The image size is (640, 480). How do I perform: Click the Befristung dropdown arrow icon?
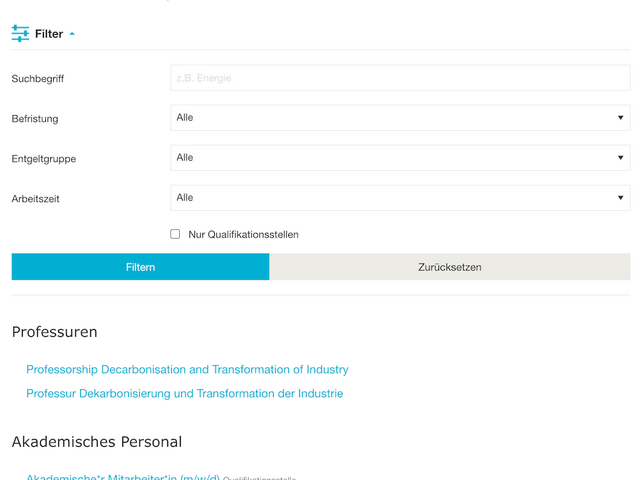[x=620, y=118]
